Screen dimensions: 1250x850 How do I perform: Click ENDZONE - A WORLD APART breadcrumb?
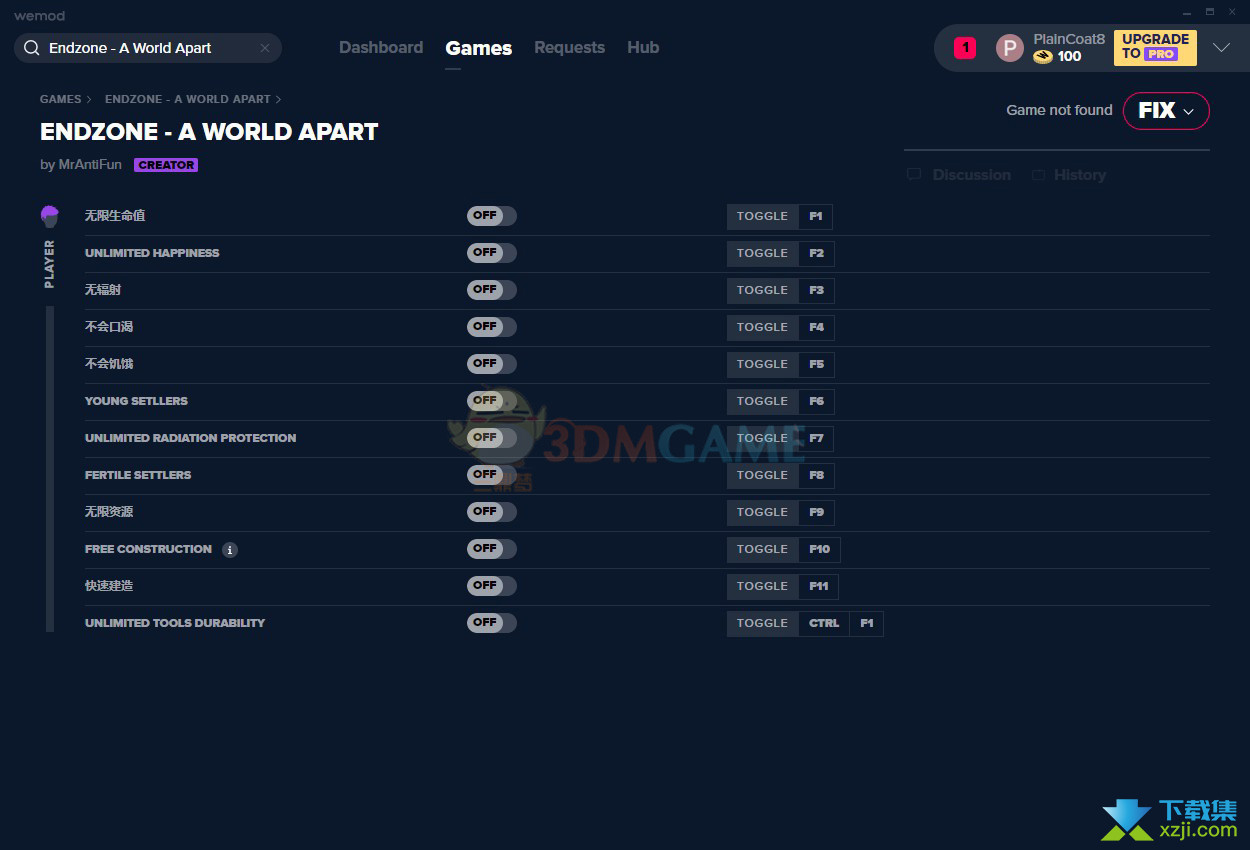(188, 99)
